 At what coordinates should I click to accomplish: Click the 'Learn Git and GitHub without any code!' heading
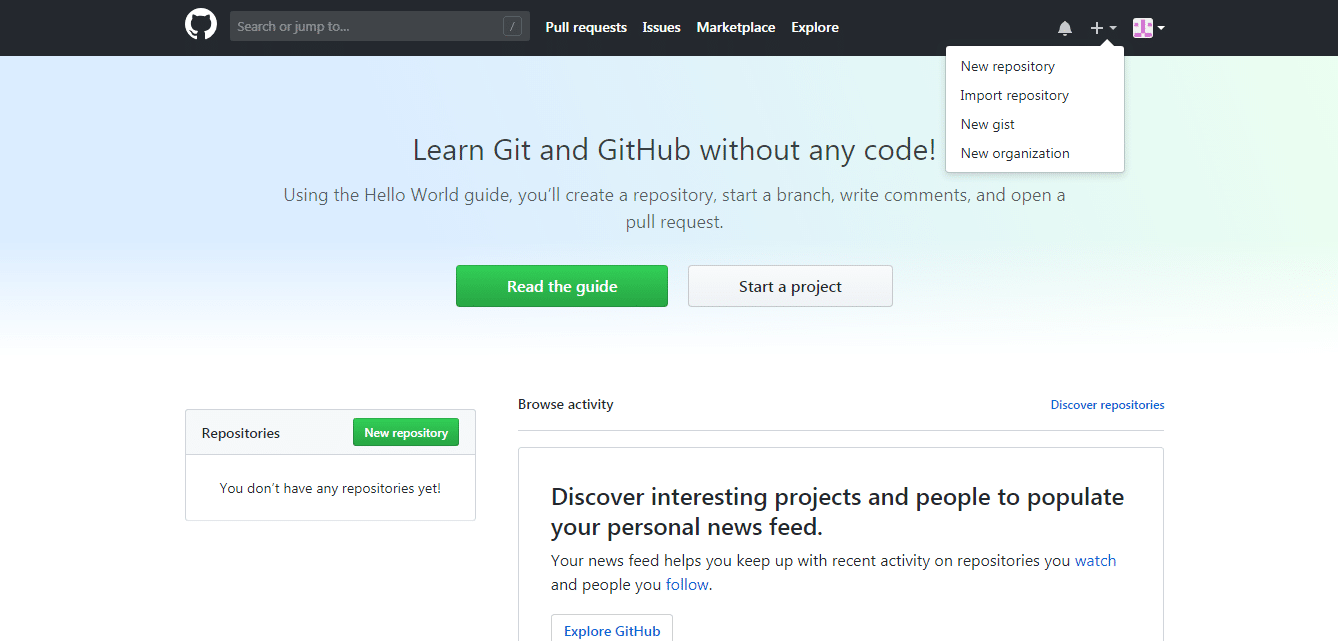pyautogui.click(x=675, y=151)
